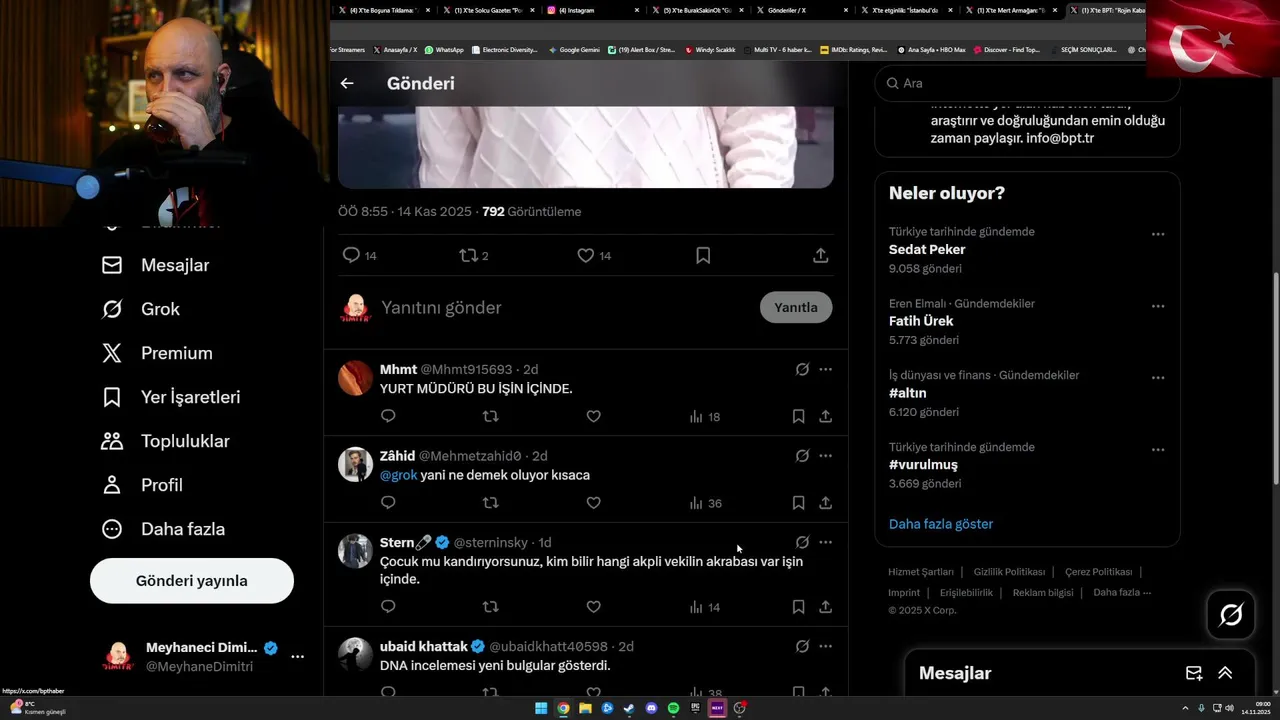The image size is (1280, 720).
Task: Open options for Fatih Ürek trend
Action: point(1158,306)
